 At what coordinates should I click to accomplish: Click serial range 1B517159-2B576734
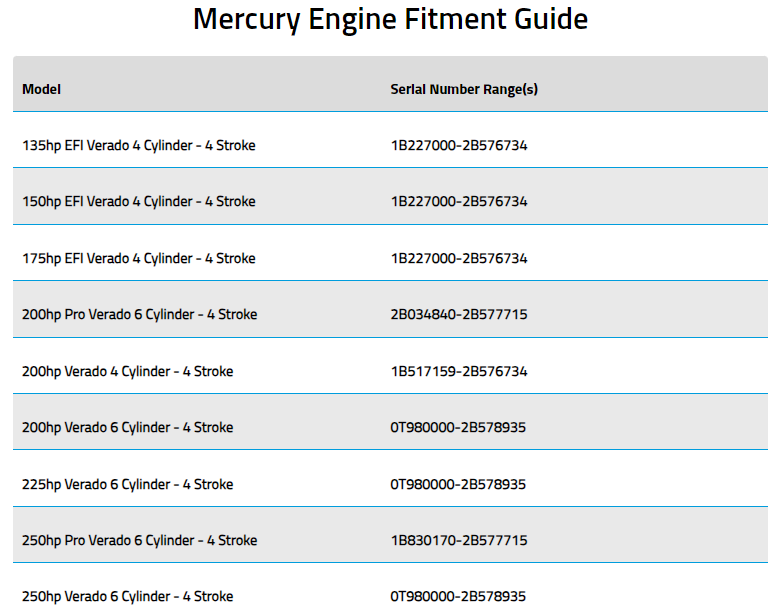tap(459, 372)
